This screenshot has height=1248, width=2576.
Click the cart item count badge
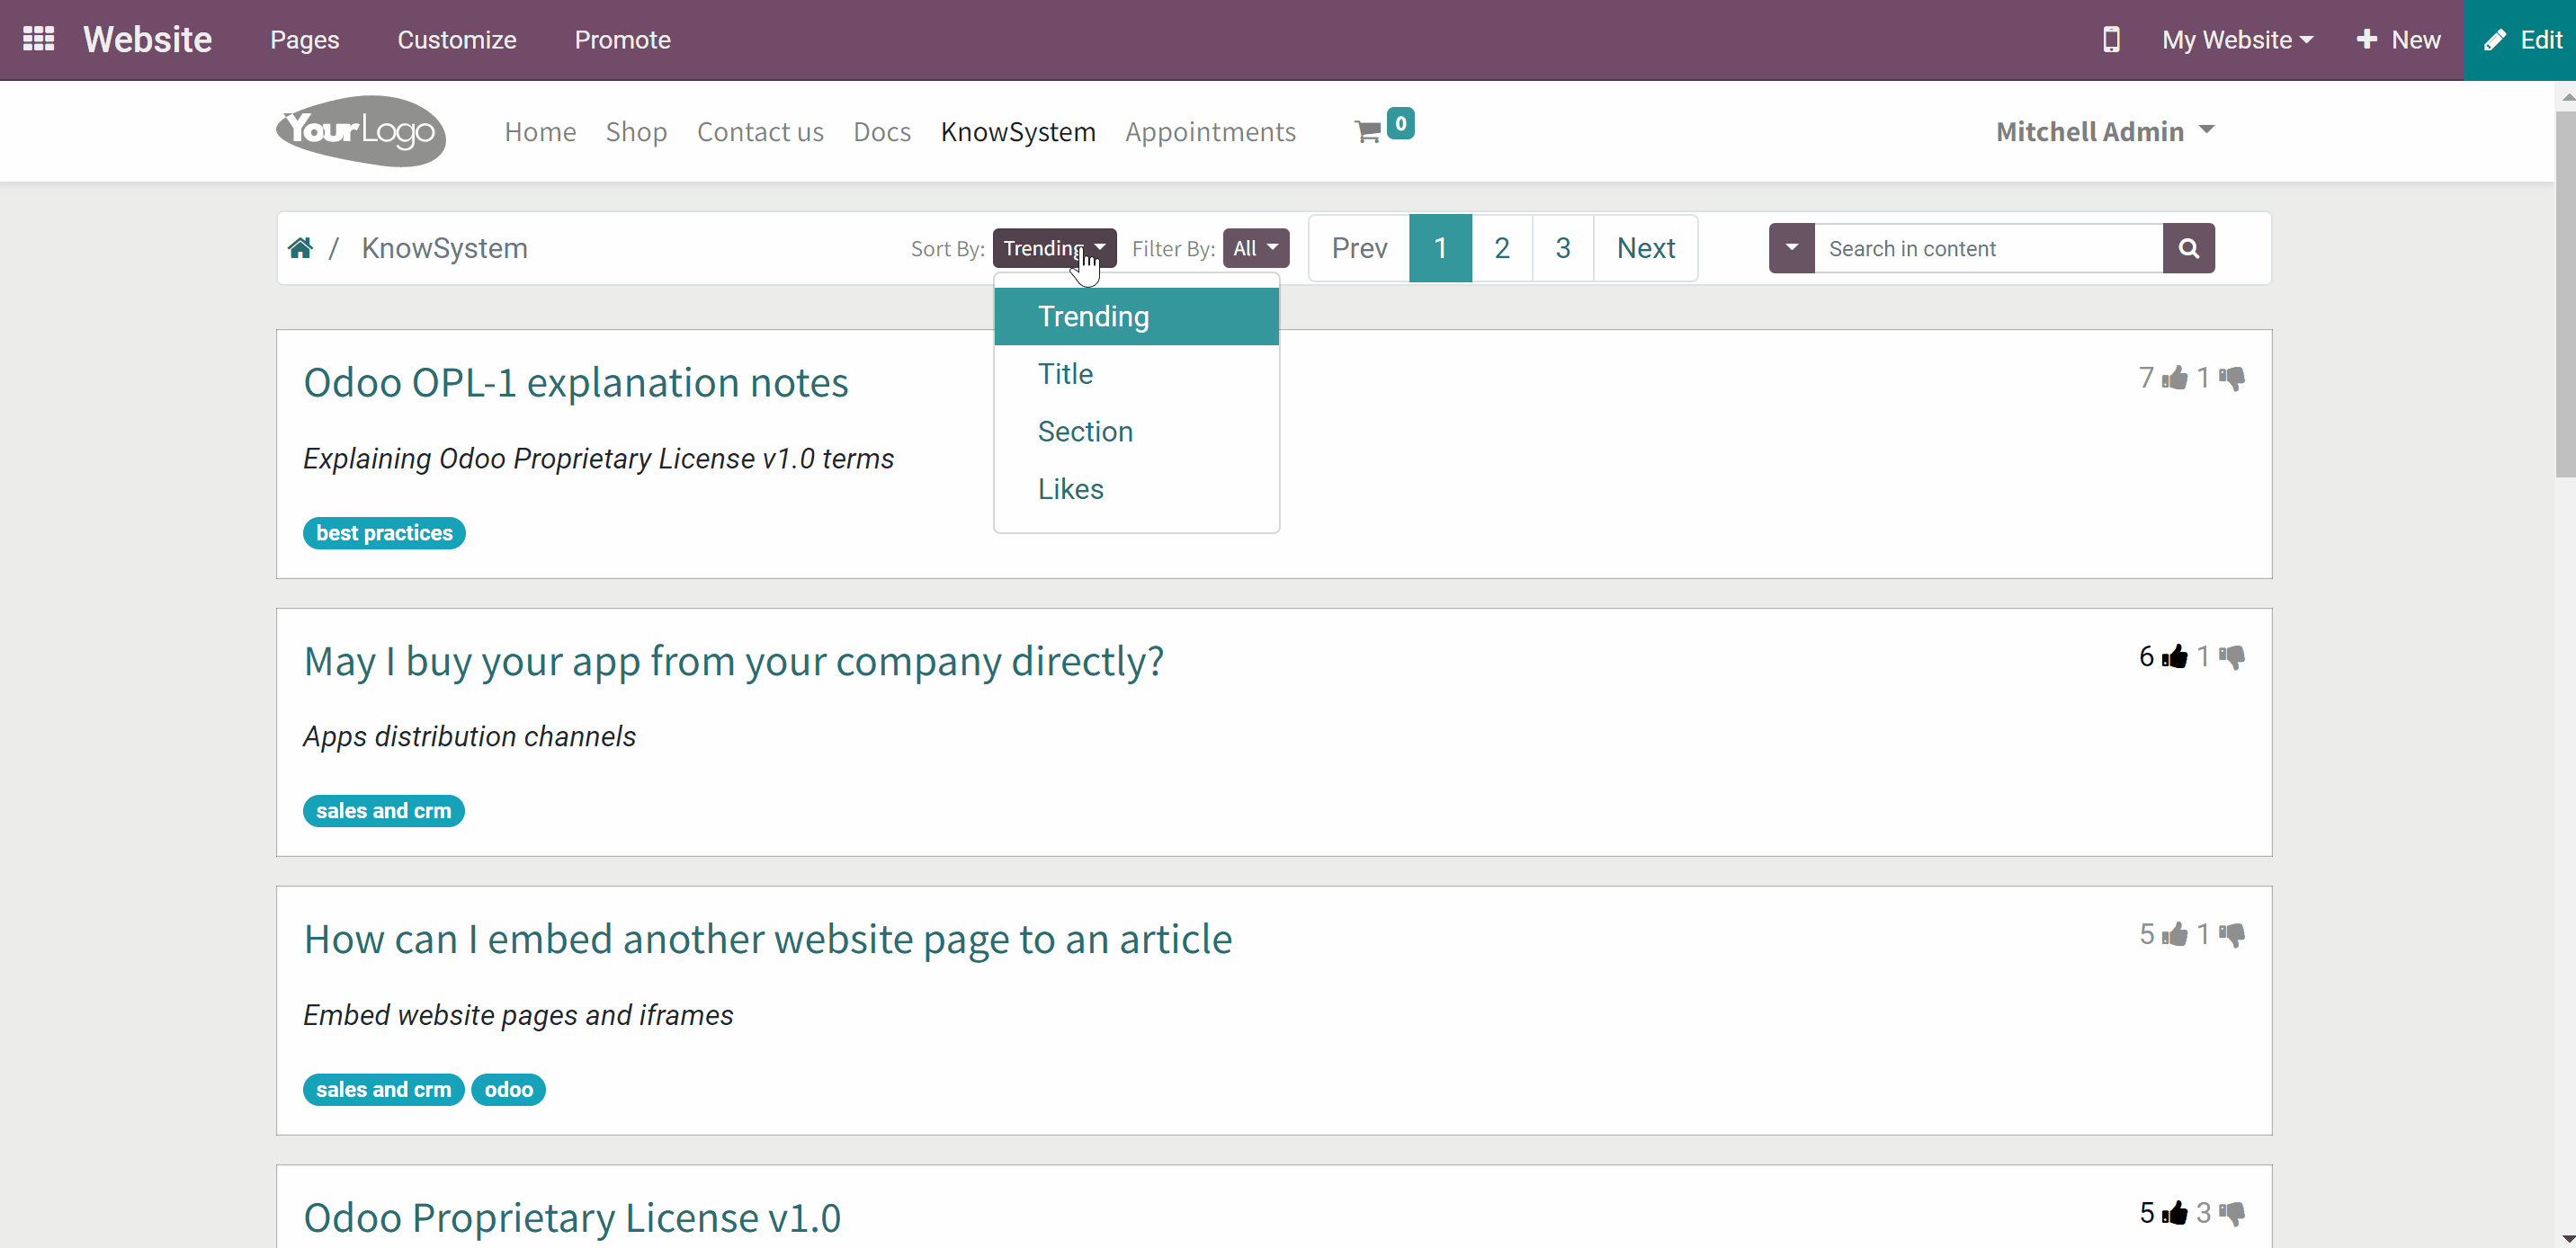click(x=1400, y=123)
